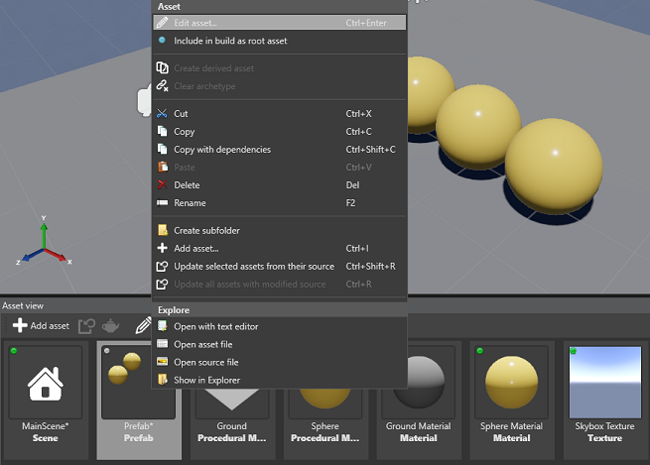Click the teapot icon in Asset view toolbar

point(111,326)
